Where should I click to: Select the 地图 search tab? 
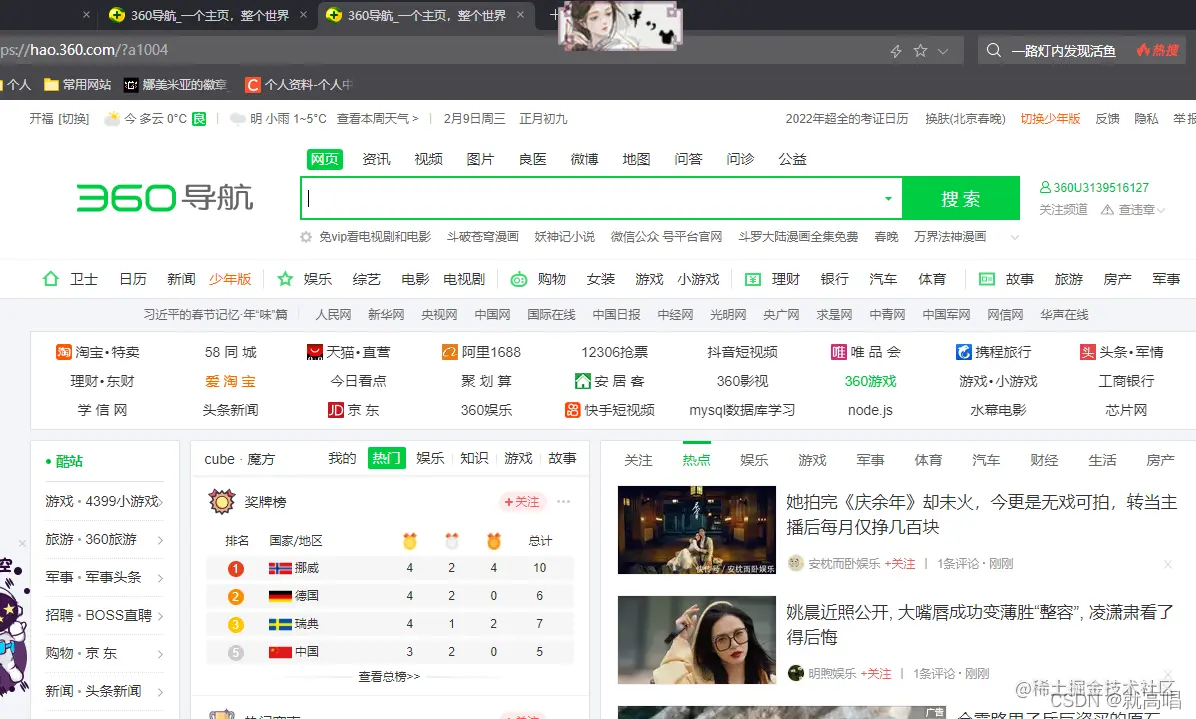click(636, 159)
